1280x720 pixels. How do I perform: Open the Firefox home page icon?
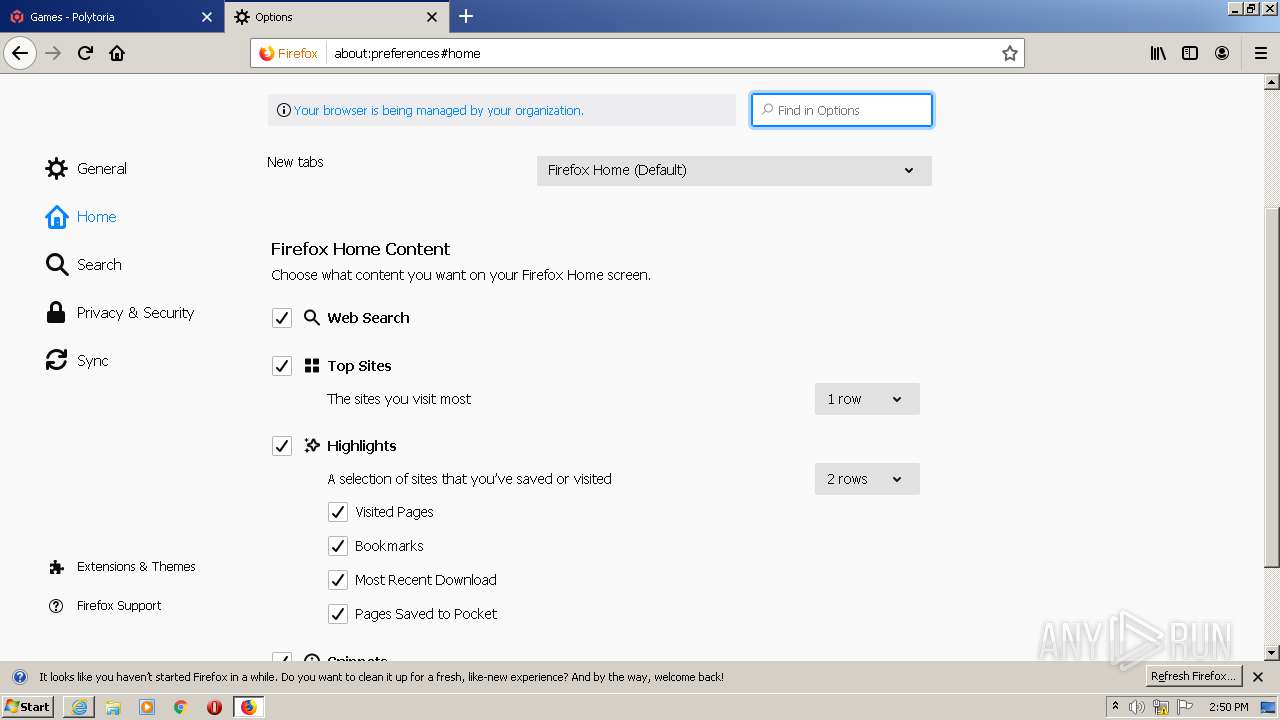(117, 53)
